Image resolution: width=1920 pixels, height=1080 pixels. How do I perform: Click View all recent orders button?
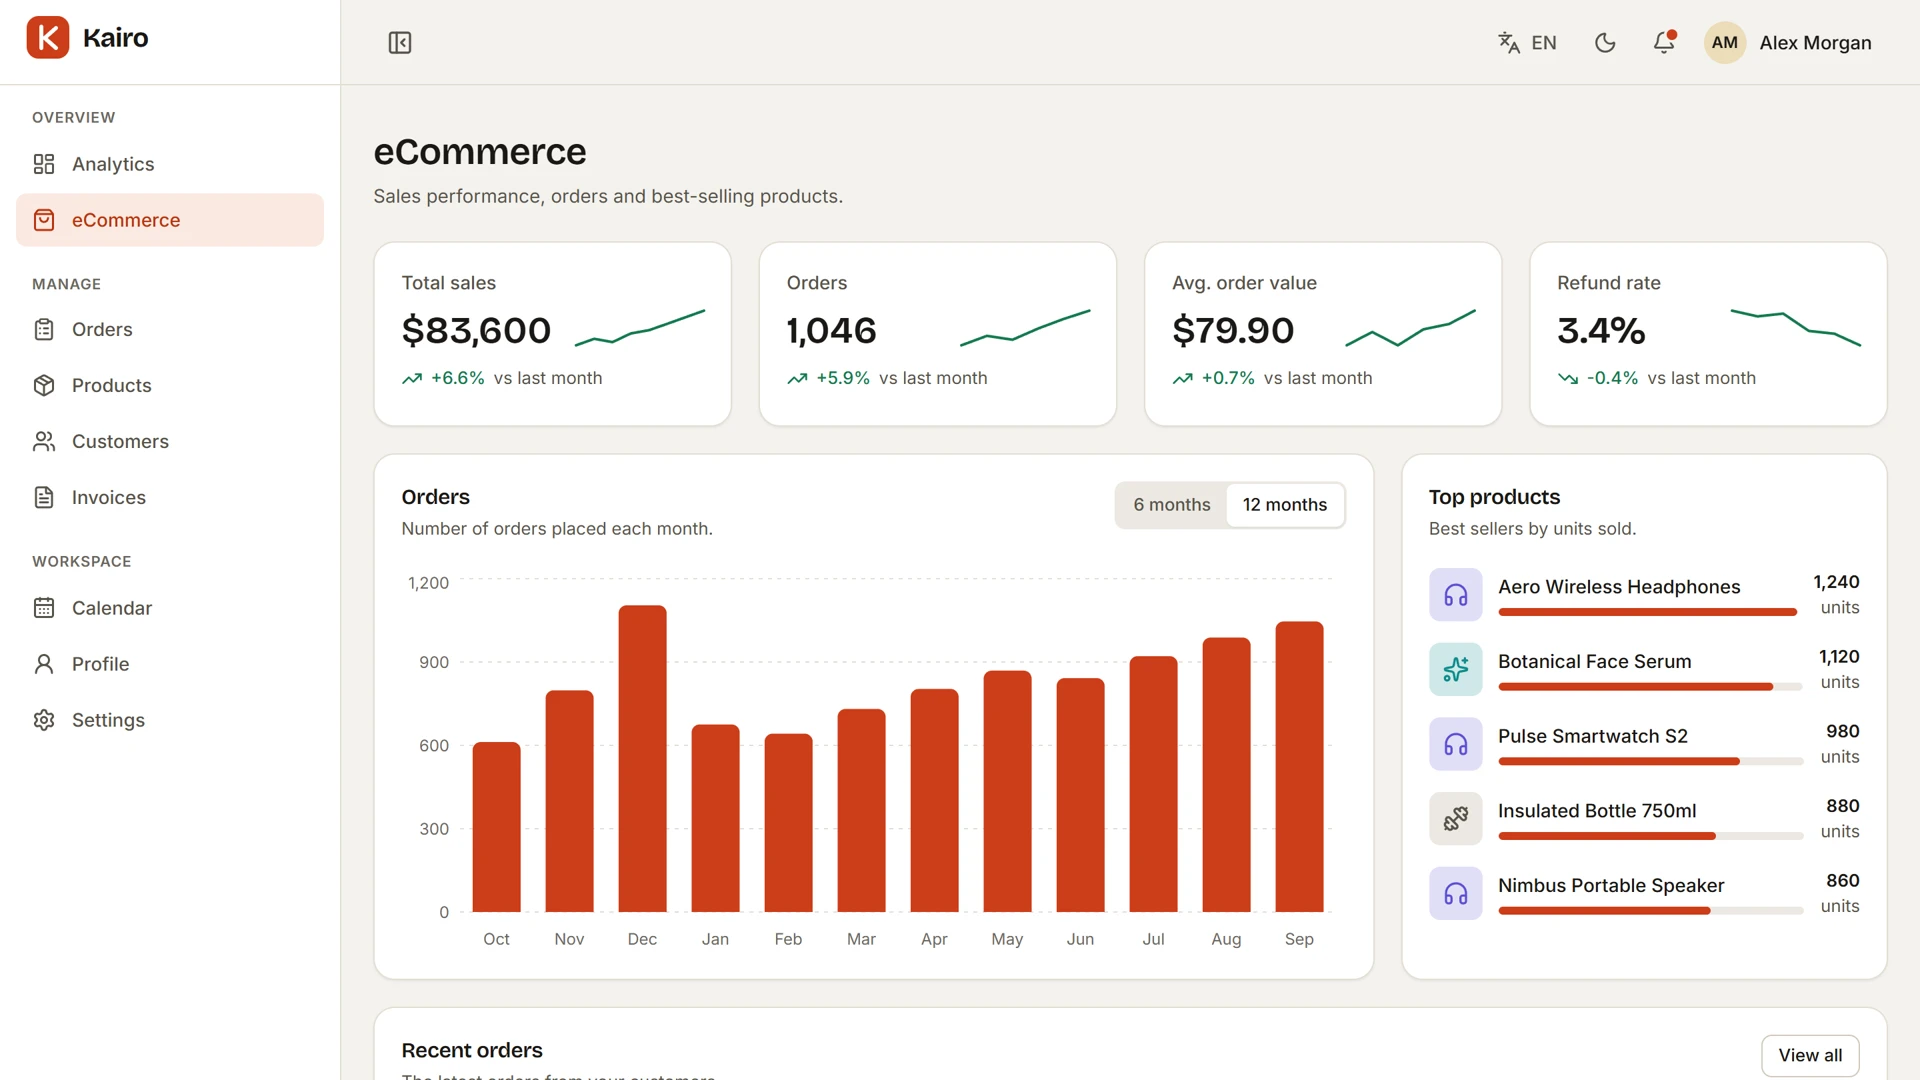pyautogui.click(x=1810, y=1055)
